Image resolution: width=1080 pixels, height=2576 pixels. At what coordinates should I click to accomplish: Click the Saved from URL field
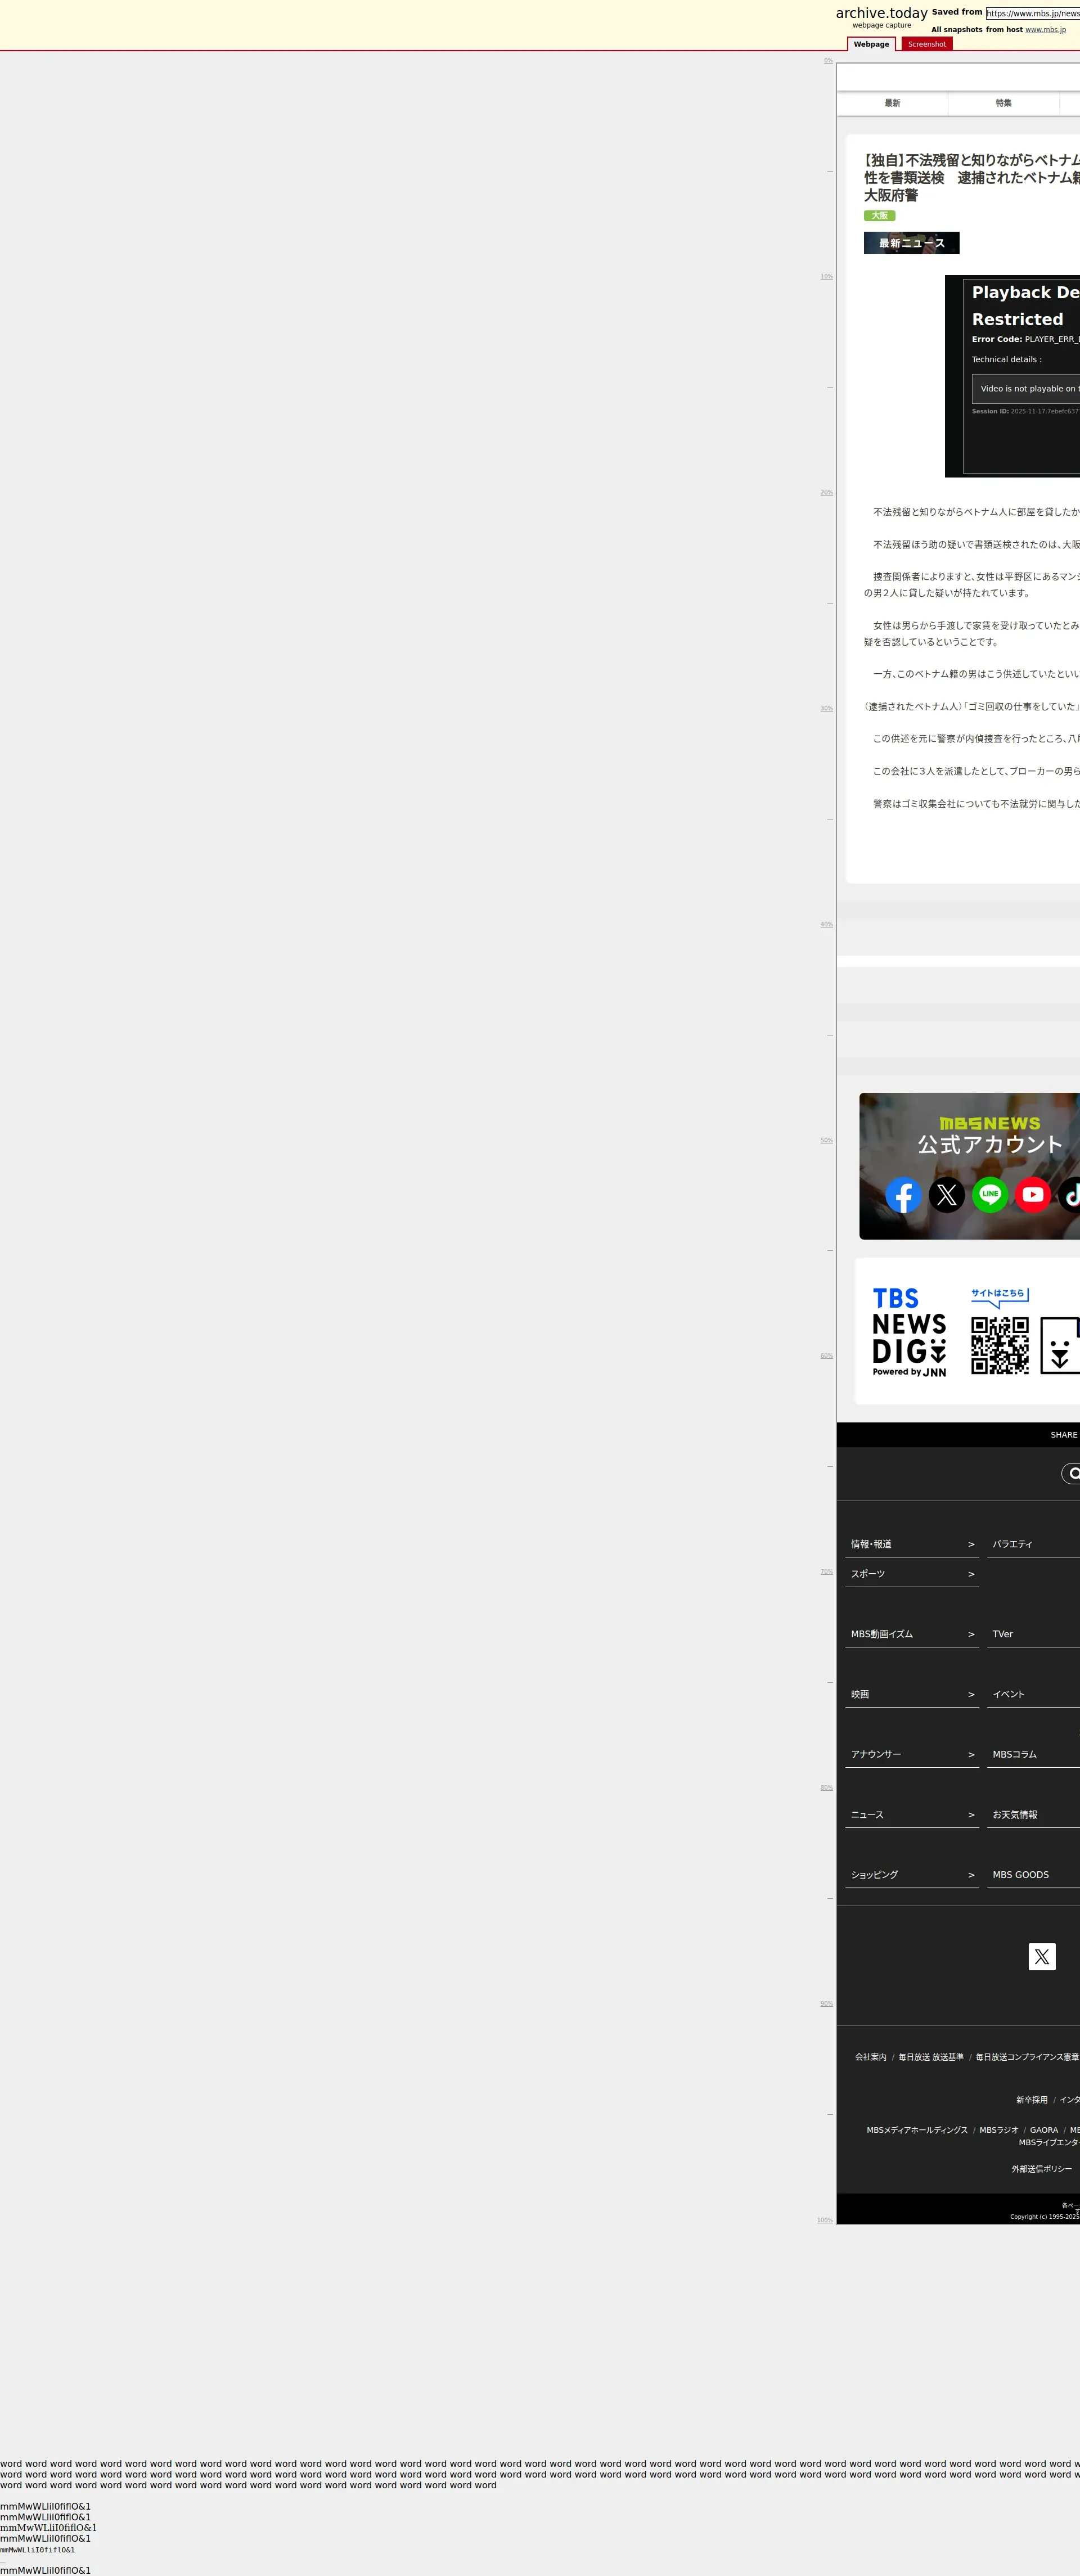1032,13
